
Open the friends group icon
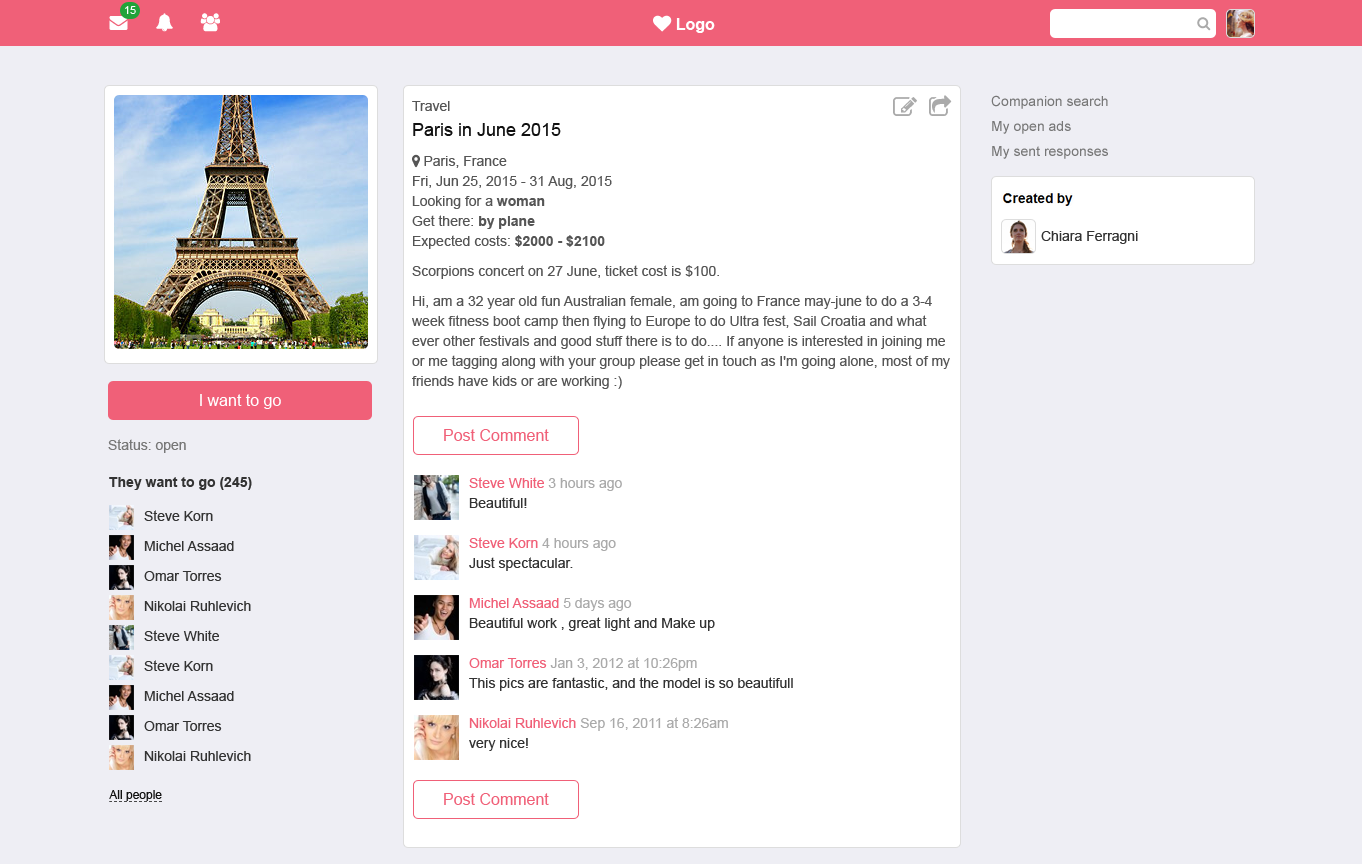tap(210, 22)
